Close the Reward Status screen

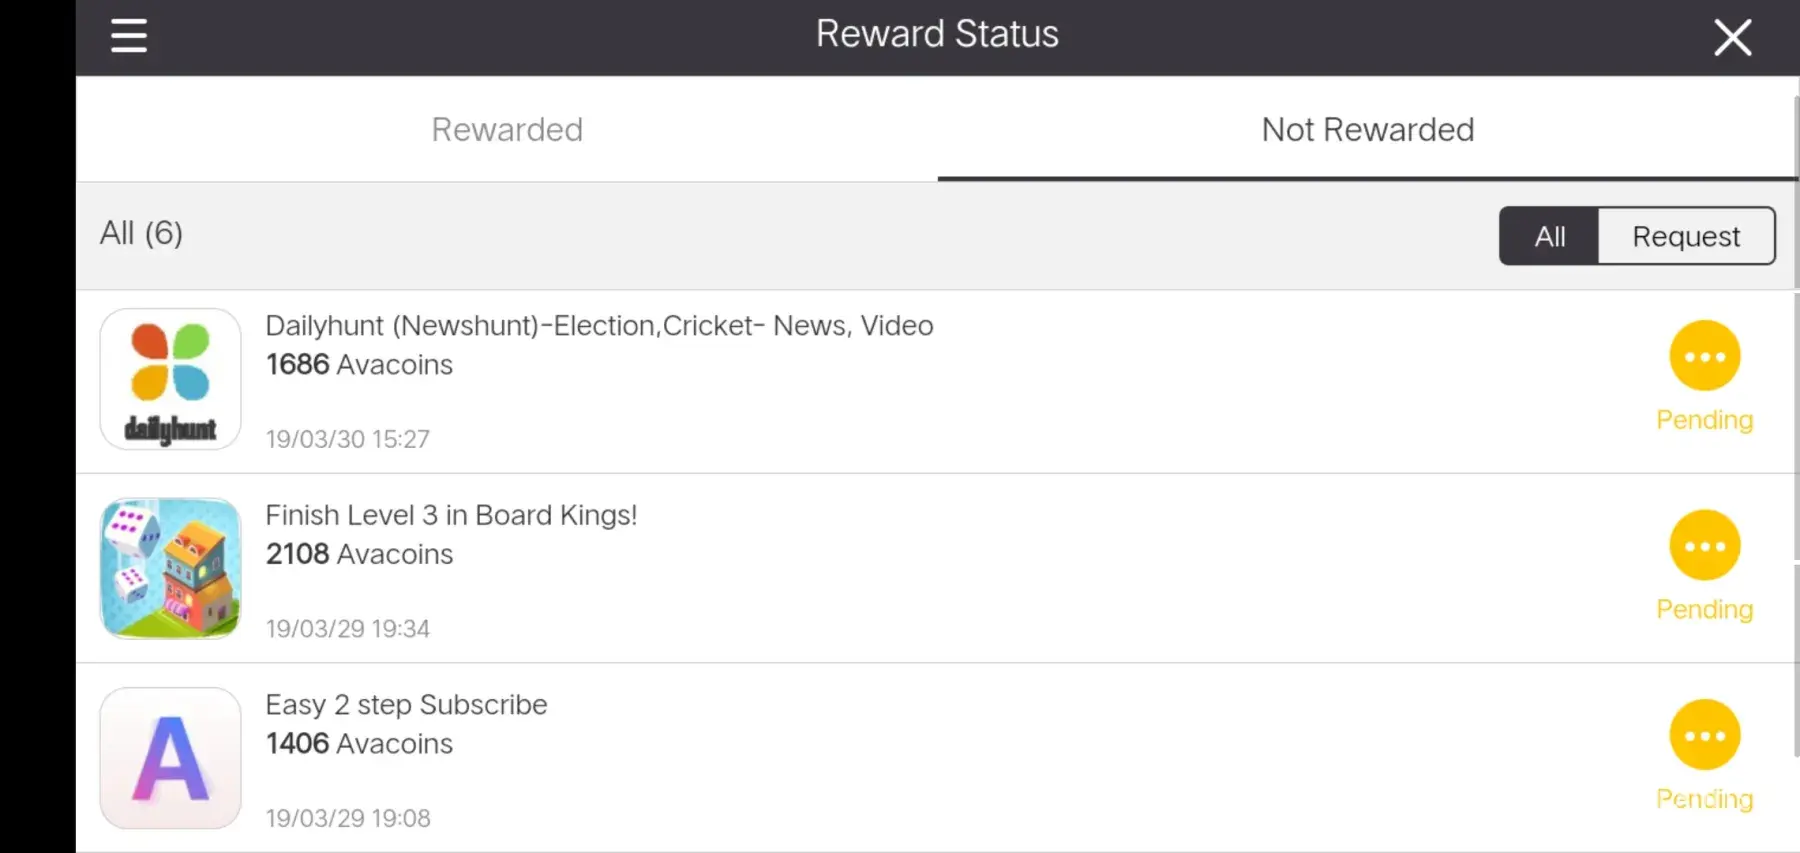pyautogui.click(x=1732, y=38)
